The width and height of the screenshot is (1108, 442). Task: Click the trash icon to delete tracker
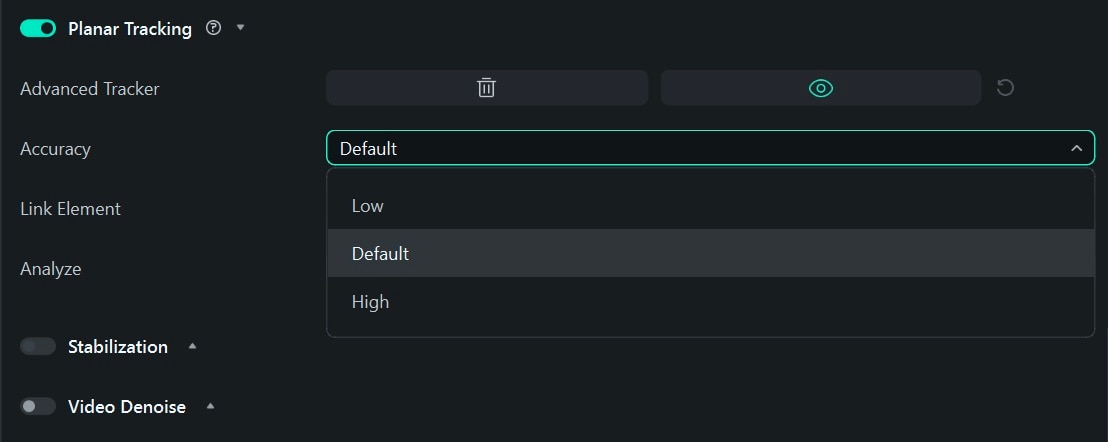(486, 88)
